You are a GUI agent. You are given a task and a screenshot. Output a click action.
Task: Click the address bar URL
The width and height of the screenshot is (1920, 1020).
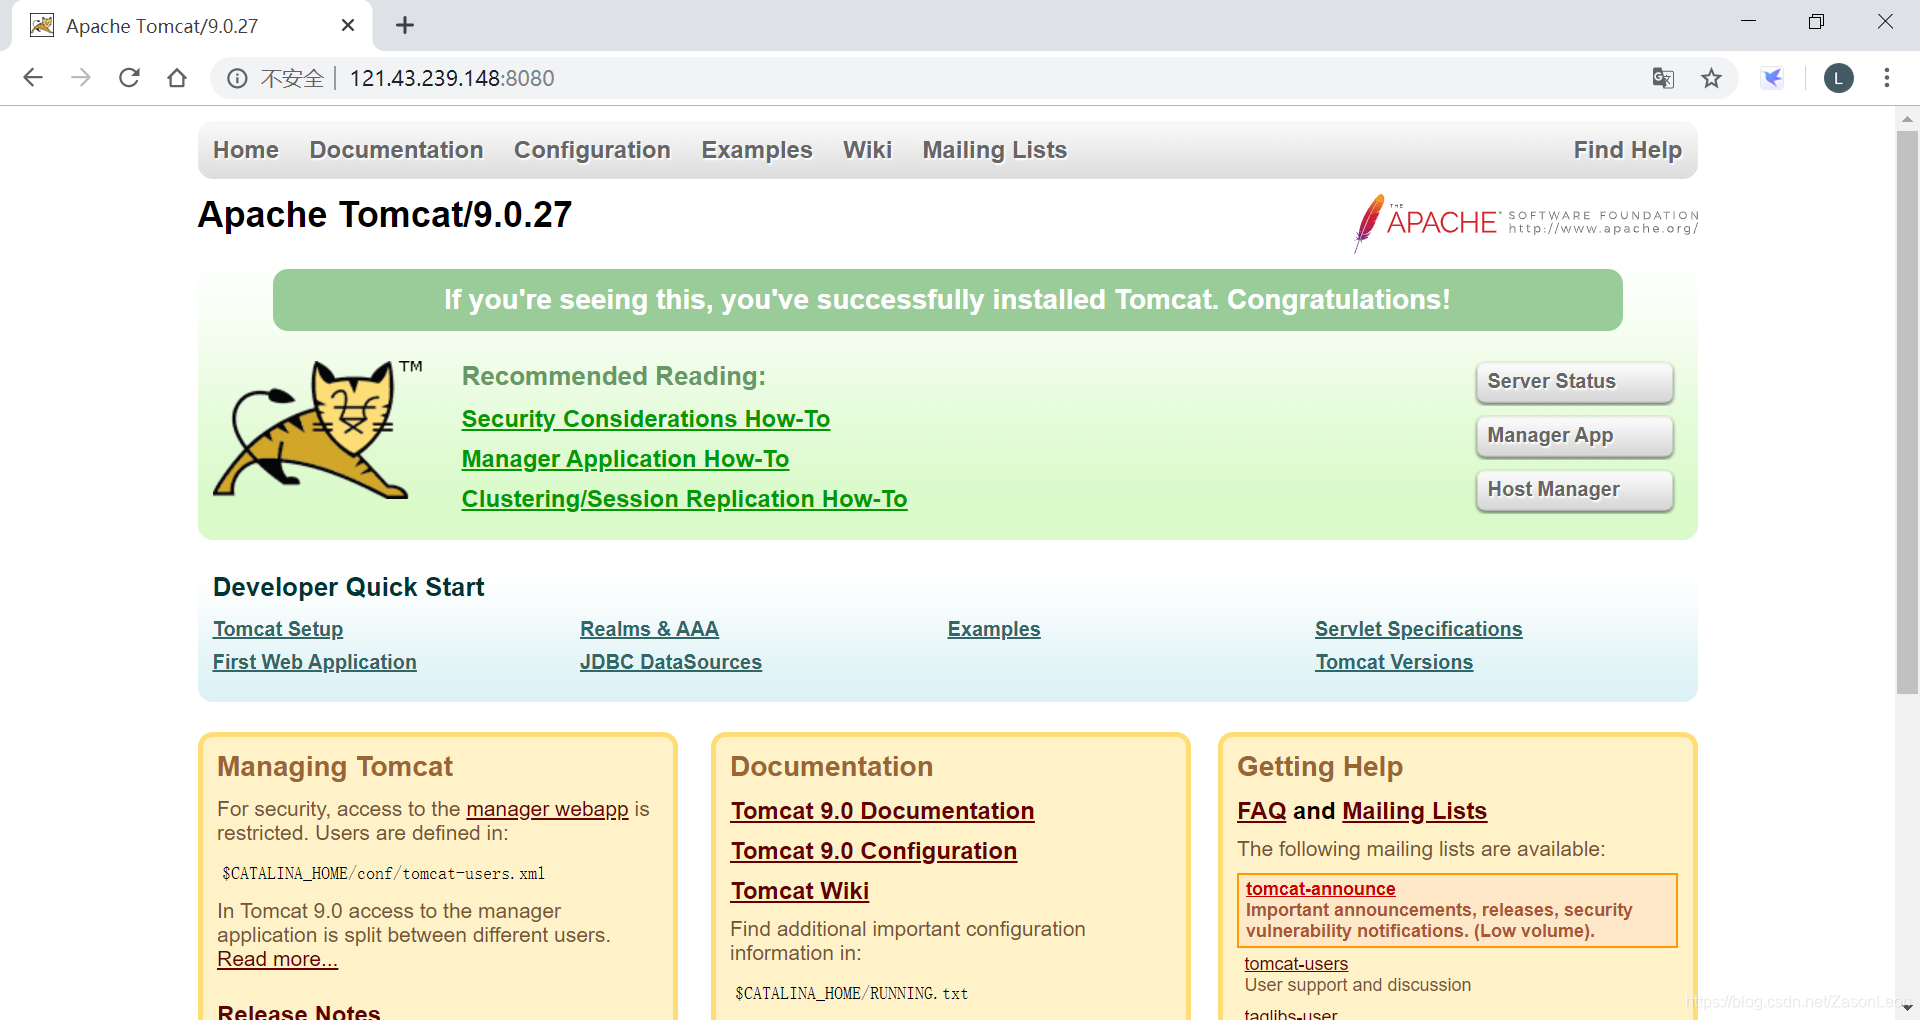(x=452, y=78)
